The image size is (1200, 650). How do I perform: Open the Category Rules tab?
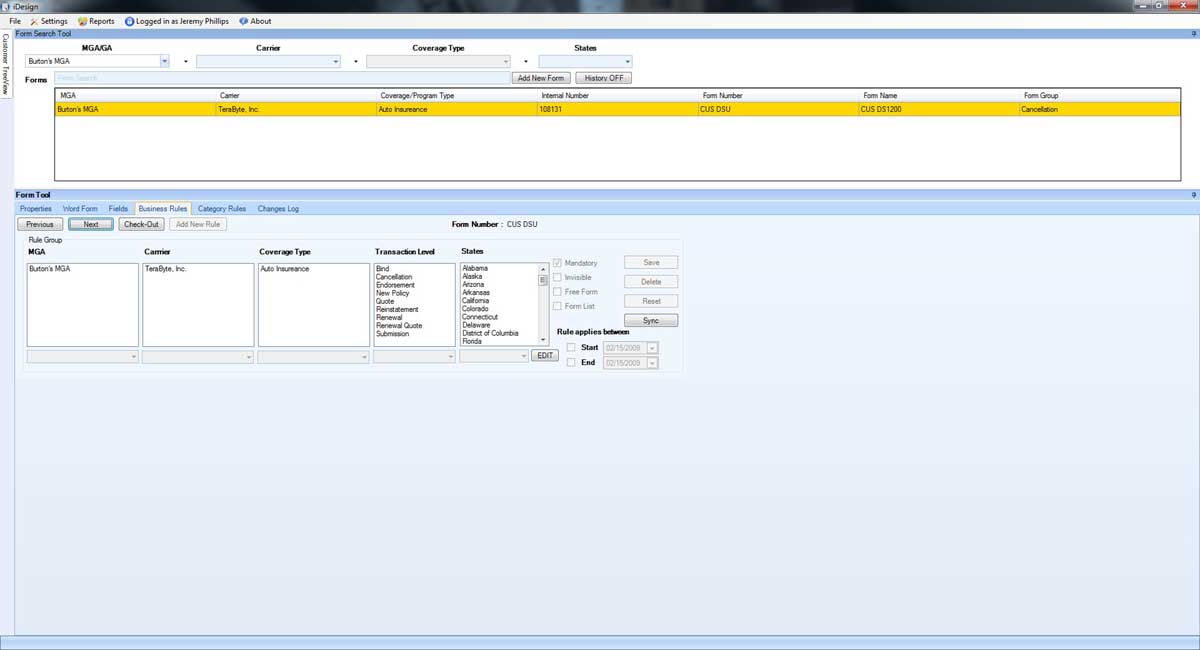tap(222, 209)
